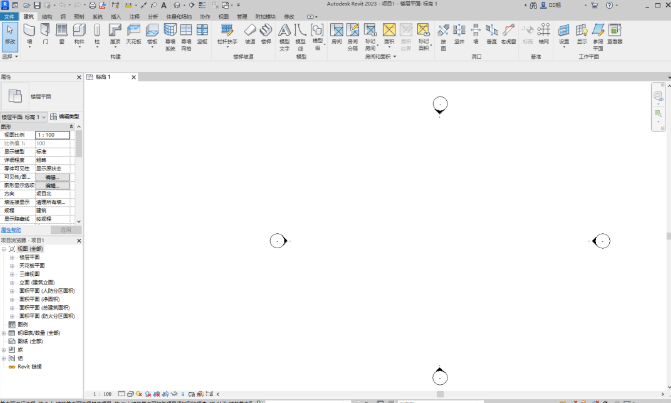Select the Window tool in the ribbon
Screen dimensions: 671x403
tap(62, 34)
